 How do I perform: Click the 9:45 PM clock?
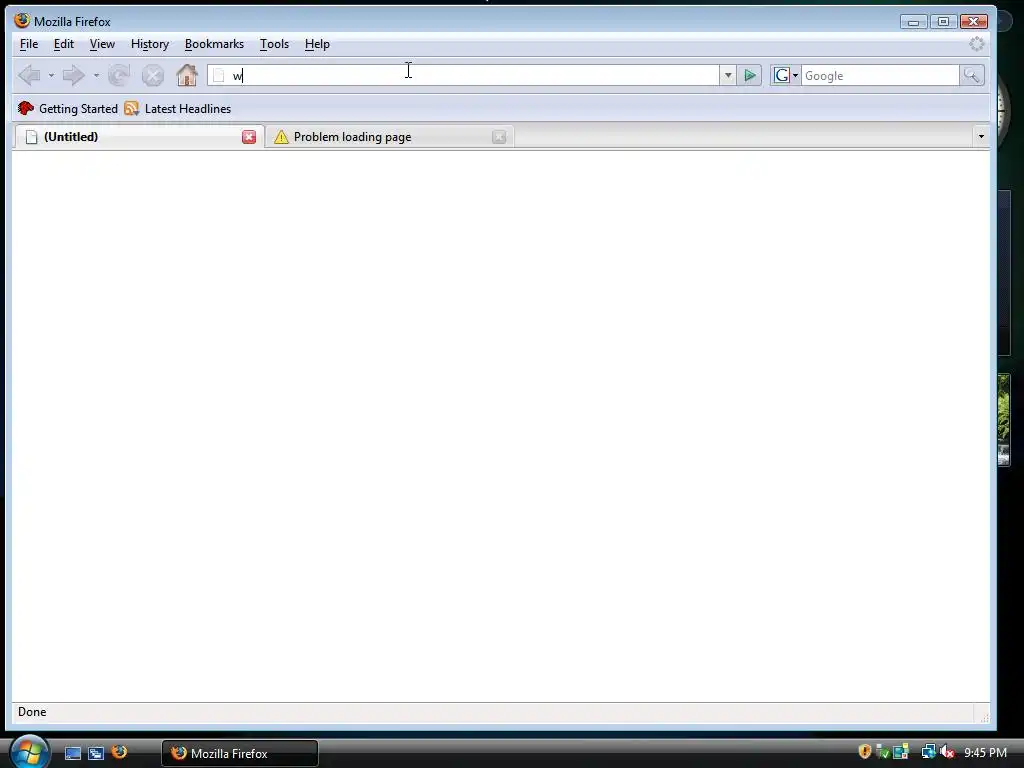tap(985, 752)
